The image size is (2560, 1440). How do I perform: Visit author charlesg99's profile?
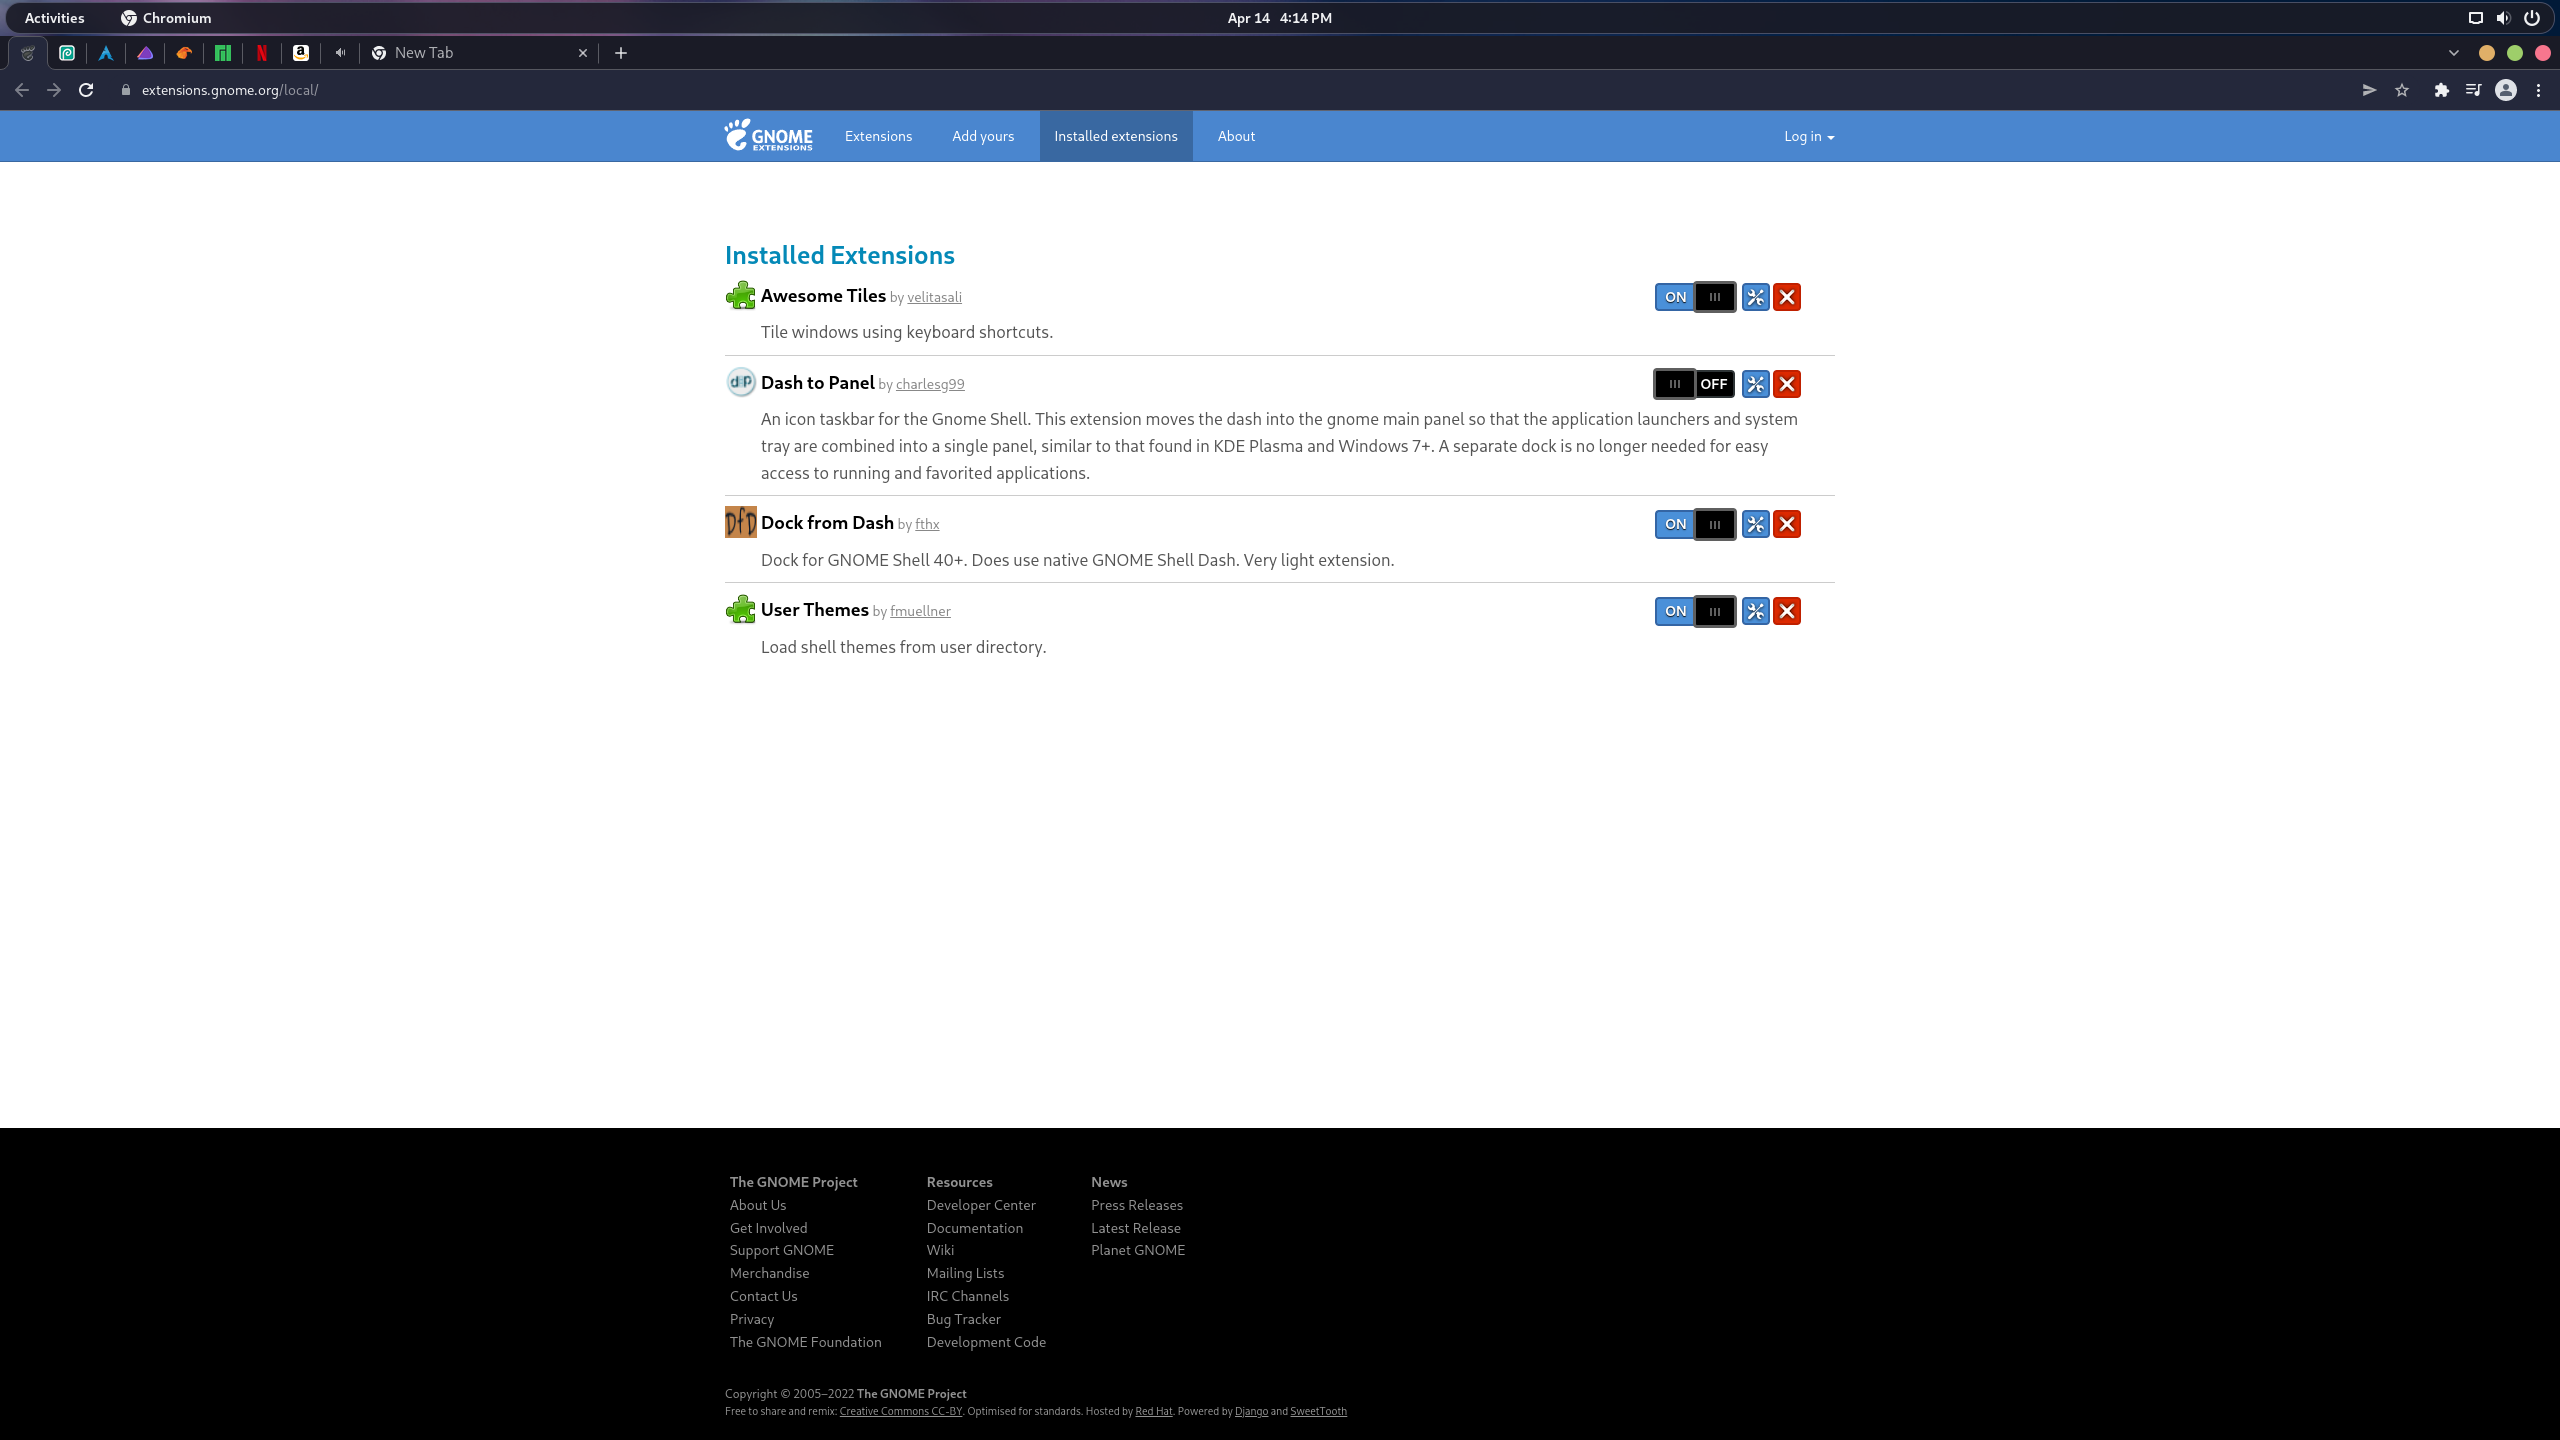930,384
